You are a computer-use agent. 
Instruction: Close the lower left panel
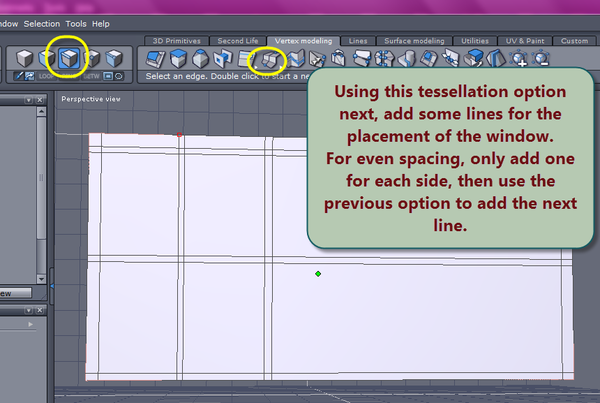pyautogui.click(x=39, y=310)
